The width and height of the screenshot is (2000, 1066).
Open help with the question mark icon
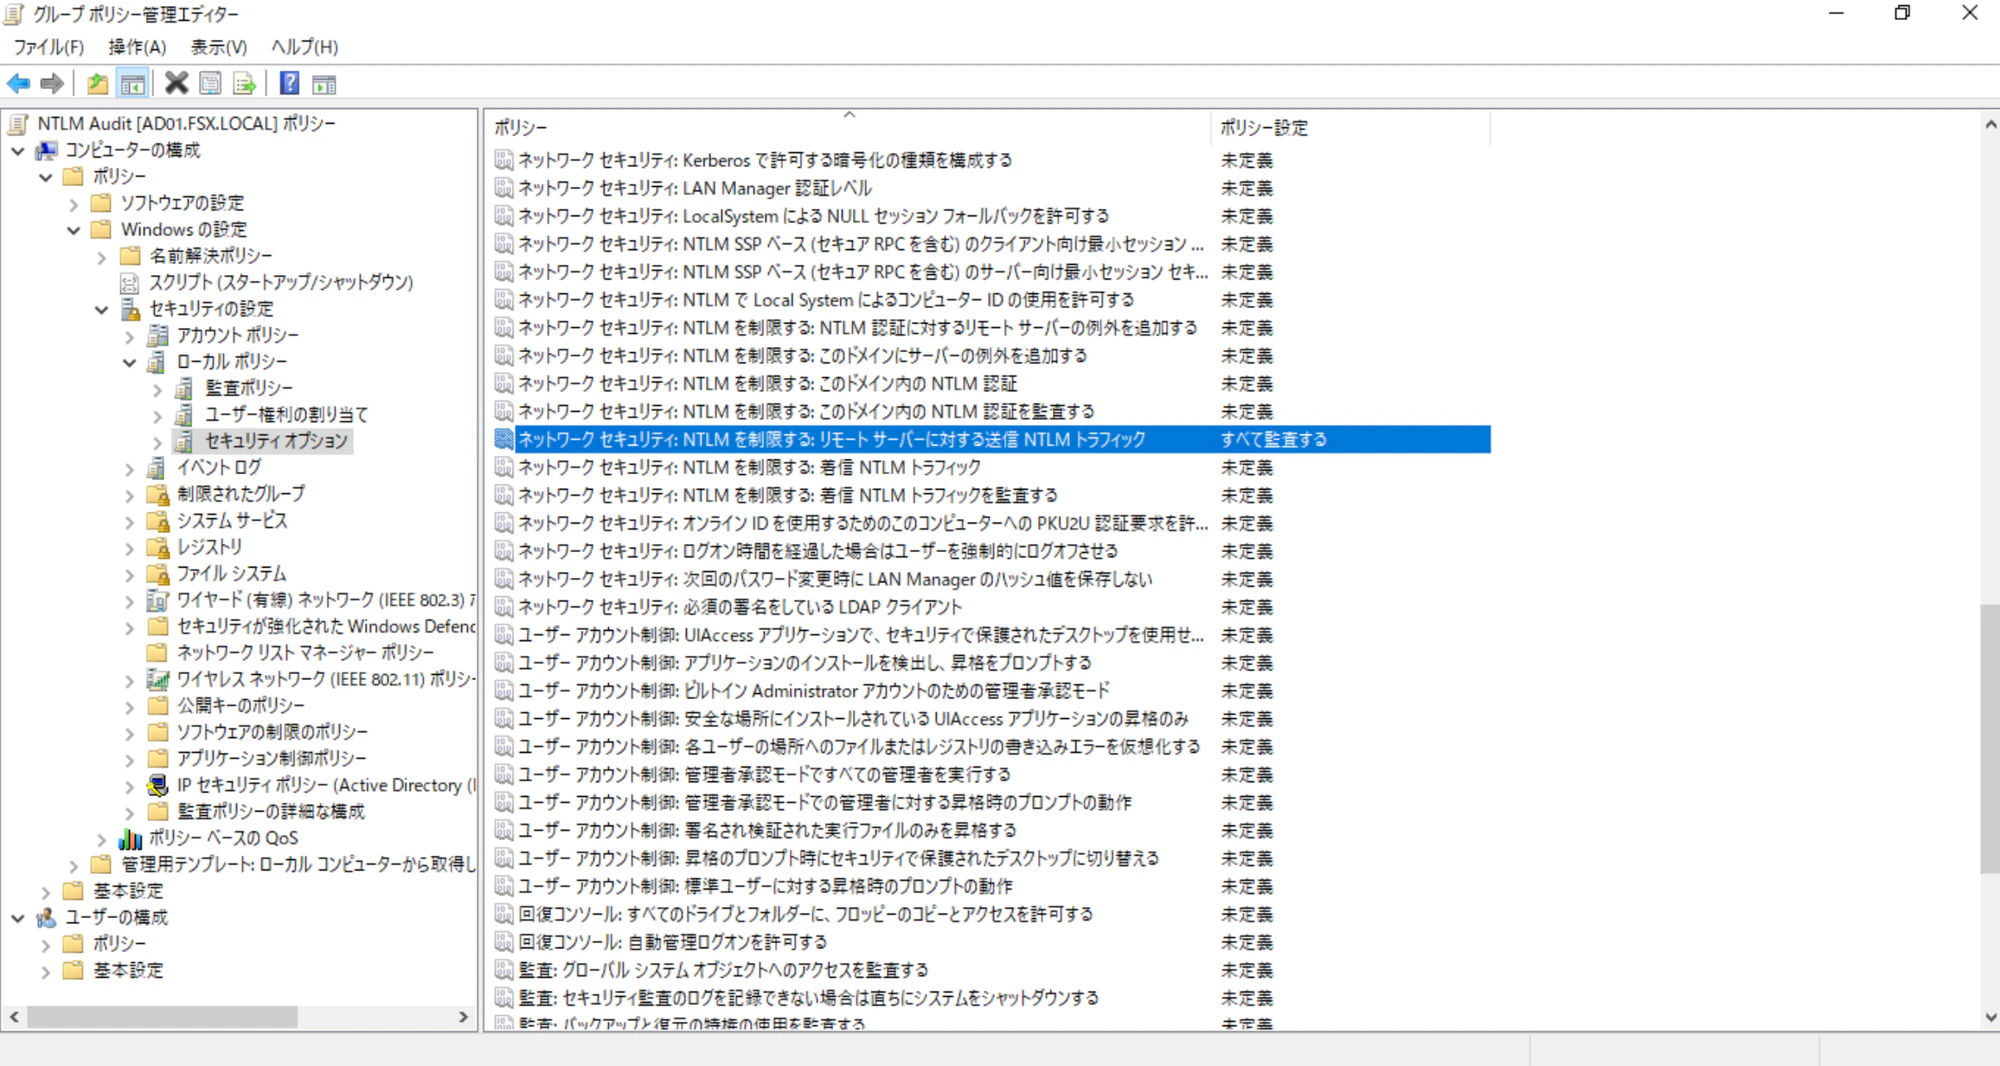point(289,84)
